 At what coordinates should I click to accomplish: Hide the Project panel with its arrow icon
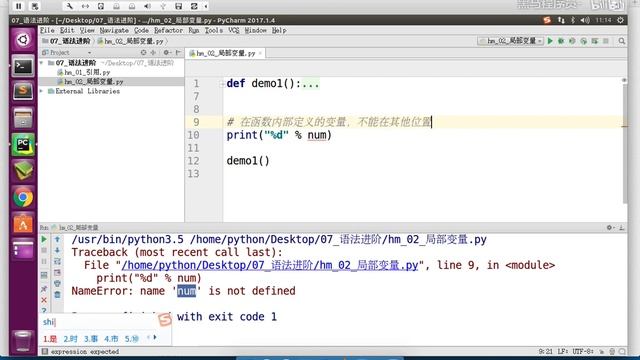pyautogui.click(x=178, y=52)
